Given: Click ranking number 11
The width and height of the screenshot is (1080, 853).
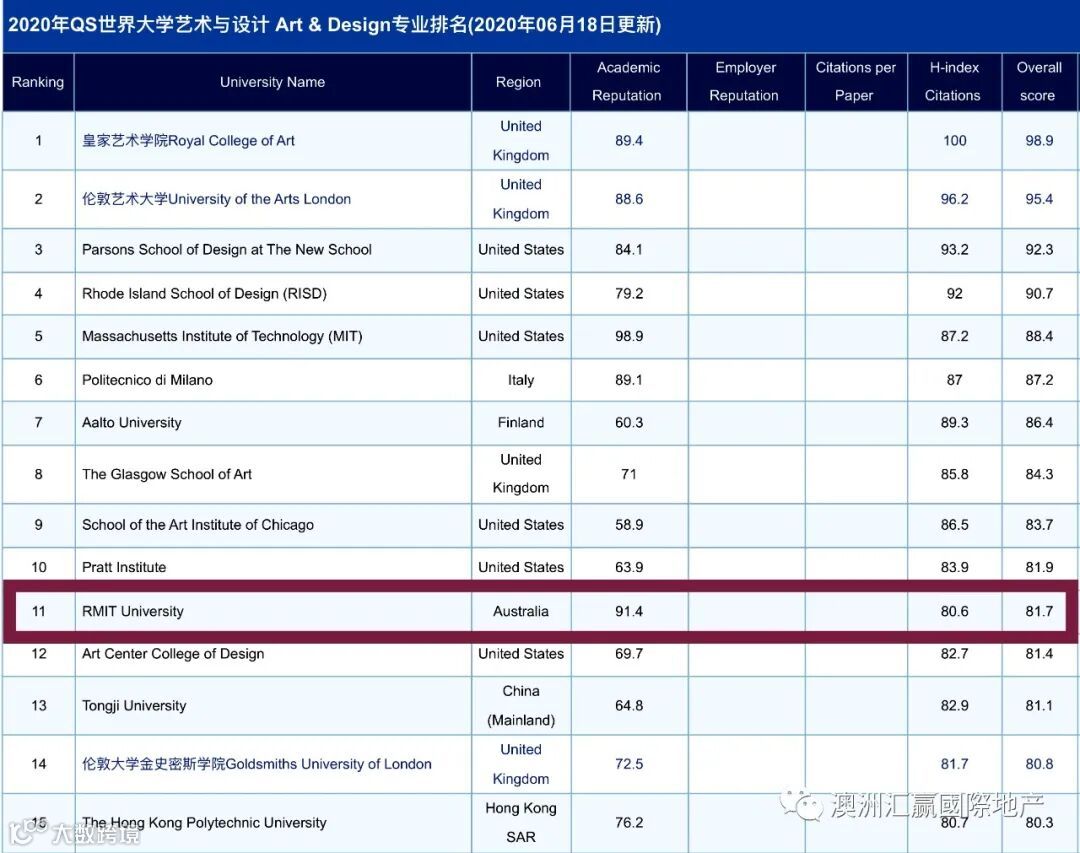Looking at the screenshot, I should pos(39,611).
